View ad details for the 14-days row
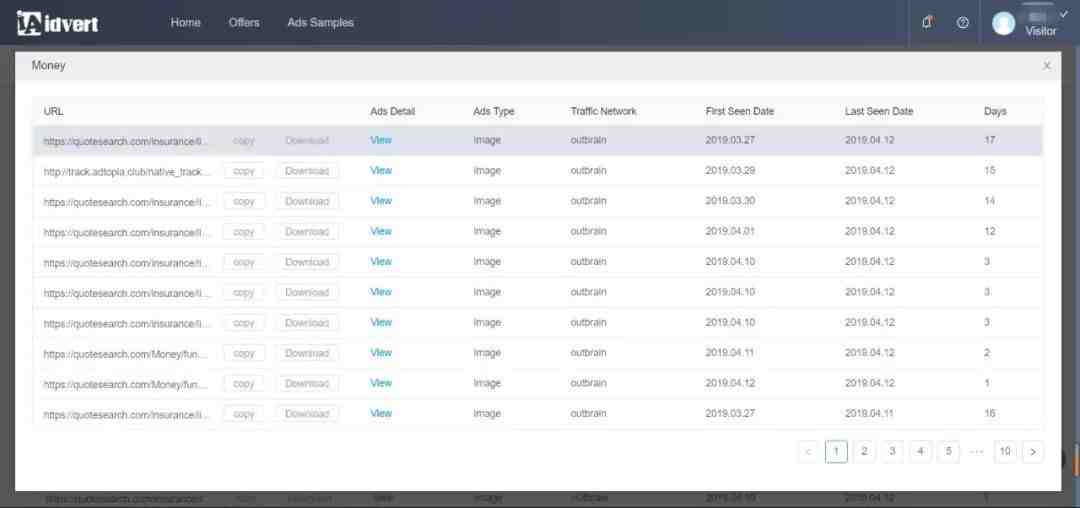1080x508 pixels. pyautogui.click(x=381, y=201)
